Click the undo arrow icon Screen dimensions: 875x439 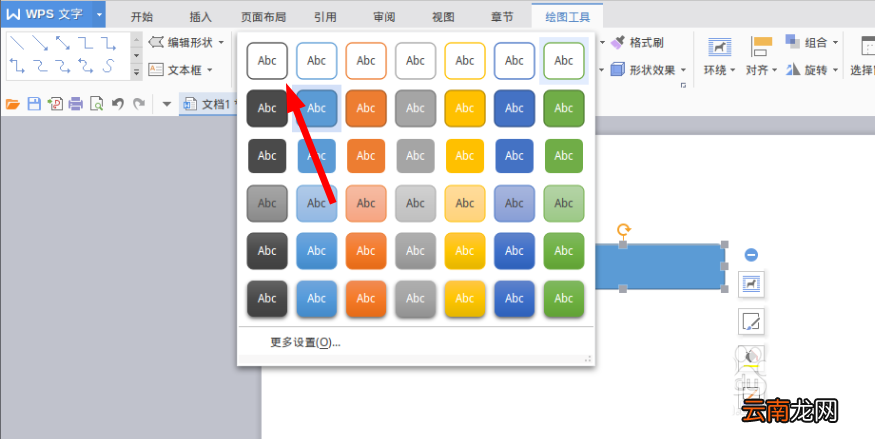point(117,104)
